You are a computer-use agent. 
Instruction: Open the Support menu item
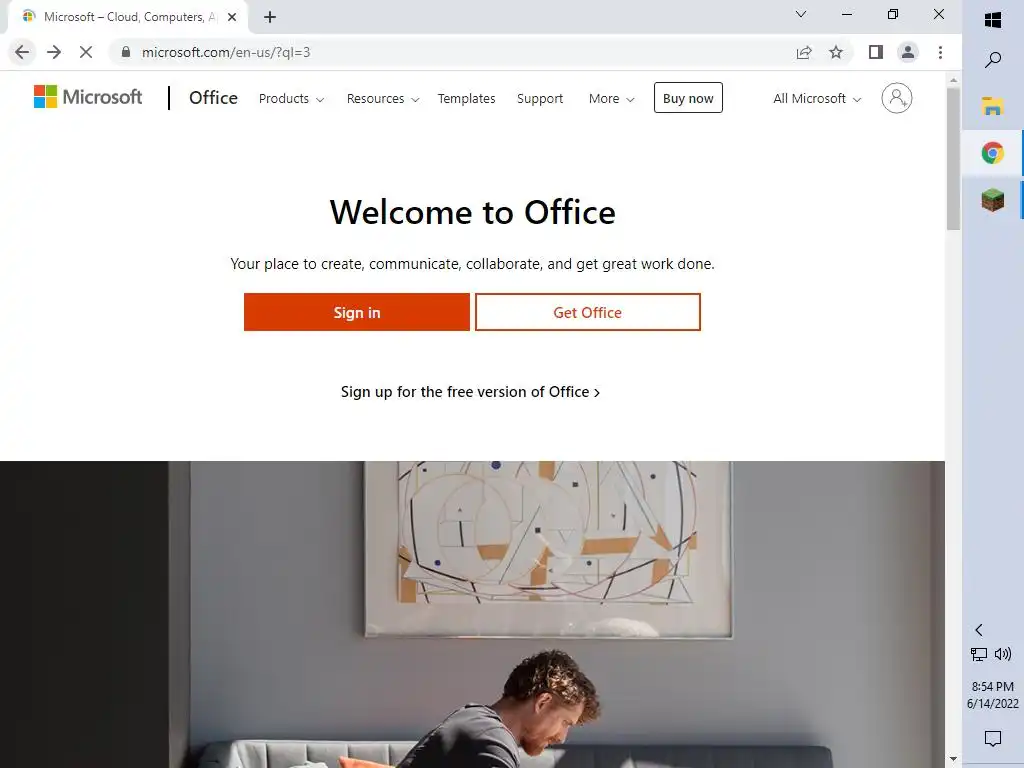coord(540,99)
